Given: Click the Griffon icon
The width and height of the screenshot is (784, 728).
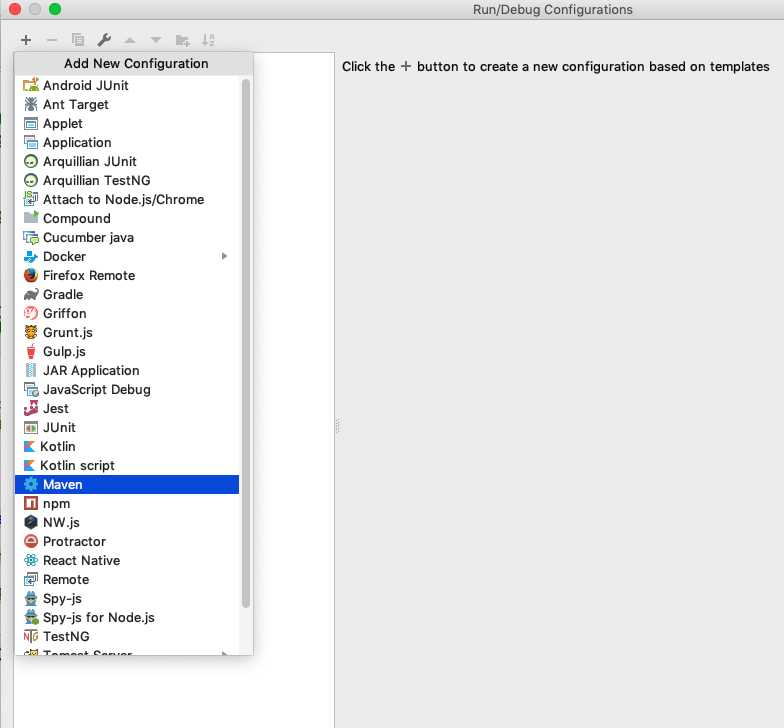Looking at the screenshot, I should click(31, 313).
